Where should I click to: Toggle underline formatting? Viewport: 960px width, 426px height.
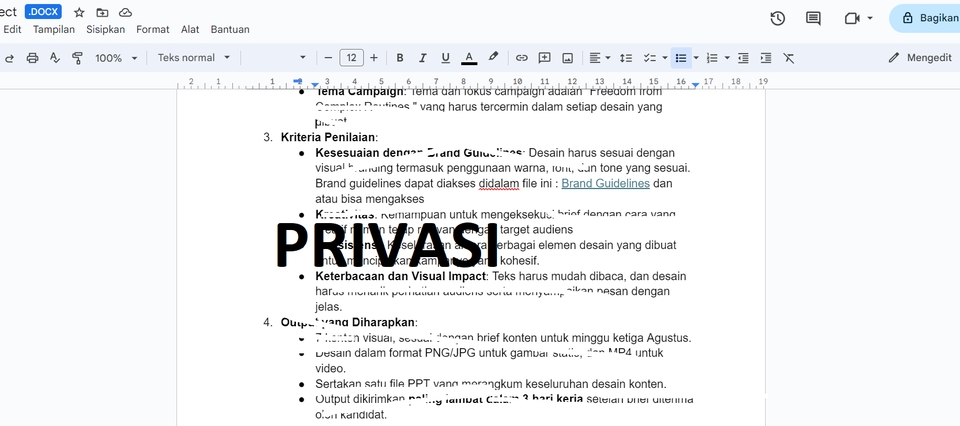coord(446,58)
